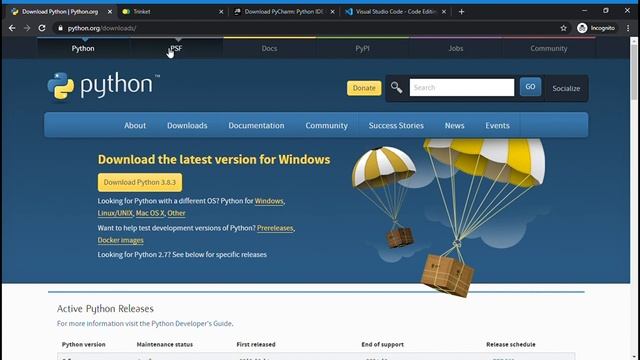
Task: Open PSF in top site bar
Action: [176, 48]
